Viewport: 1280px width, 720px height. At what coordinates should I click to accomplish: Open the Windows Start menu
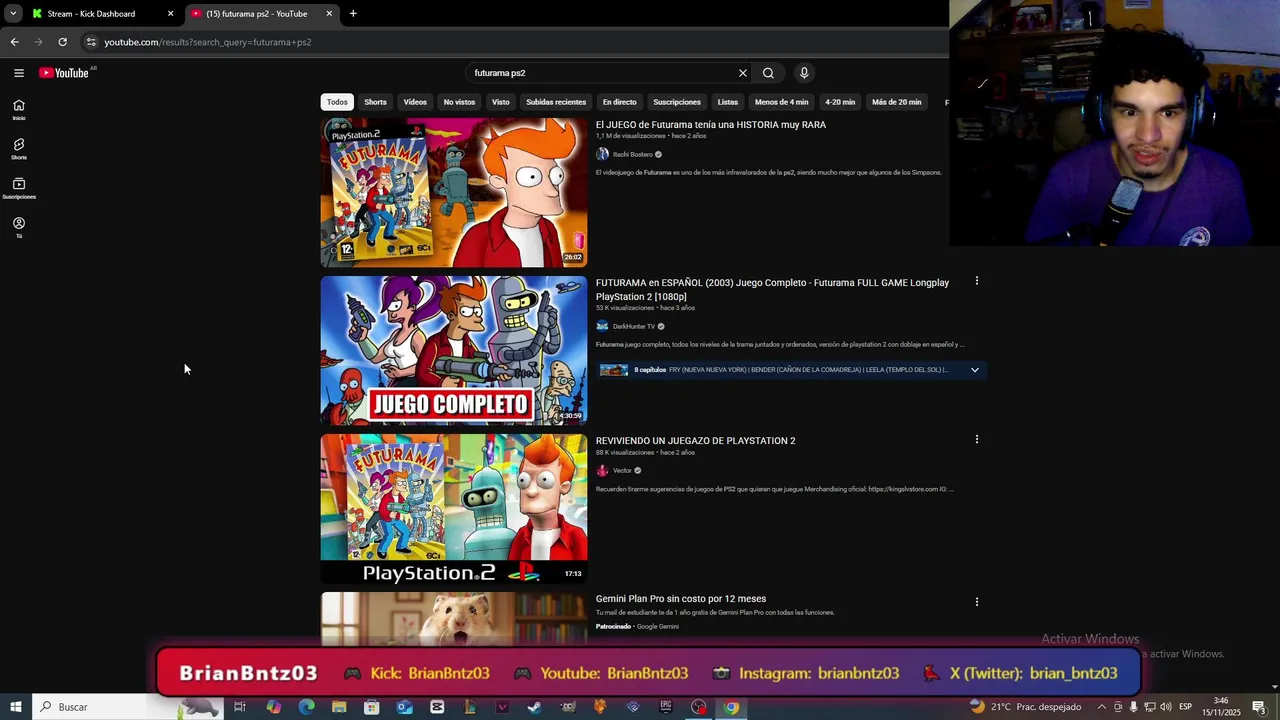tap(15, 707)
